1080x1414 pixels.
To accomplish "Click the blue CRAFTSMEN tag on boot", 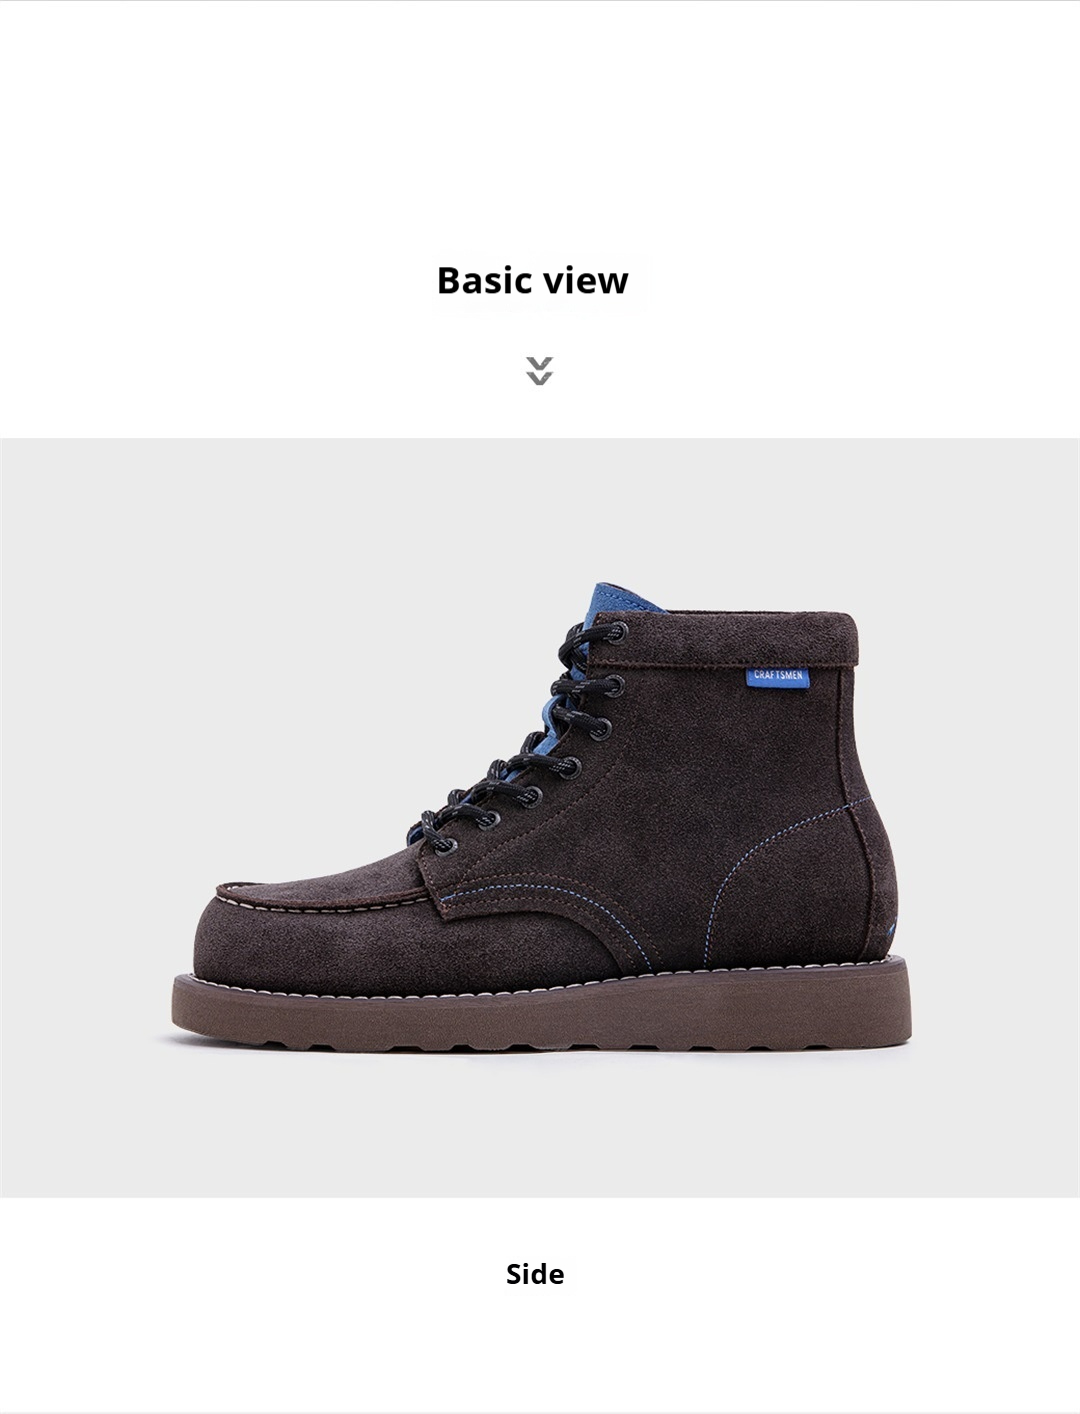I will (778, 676).
